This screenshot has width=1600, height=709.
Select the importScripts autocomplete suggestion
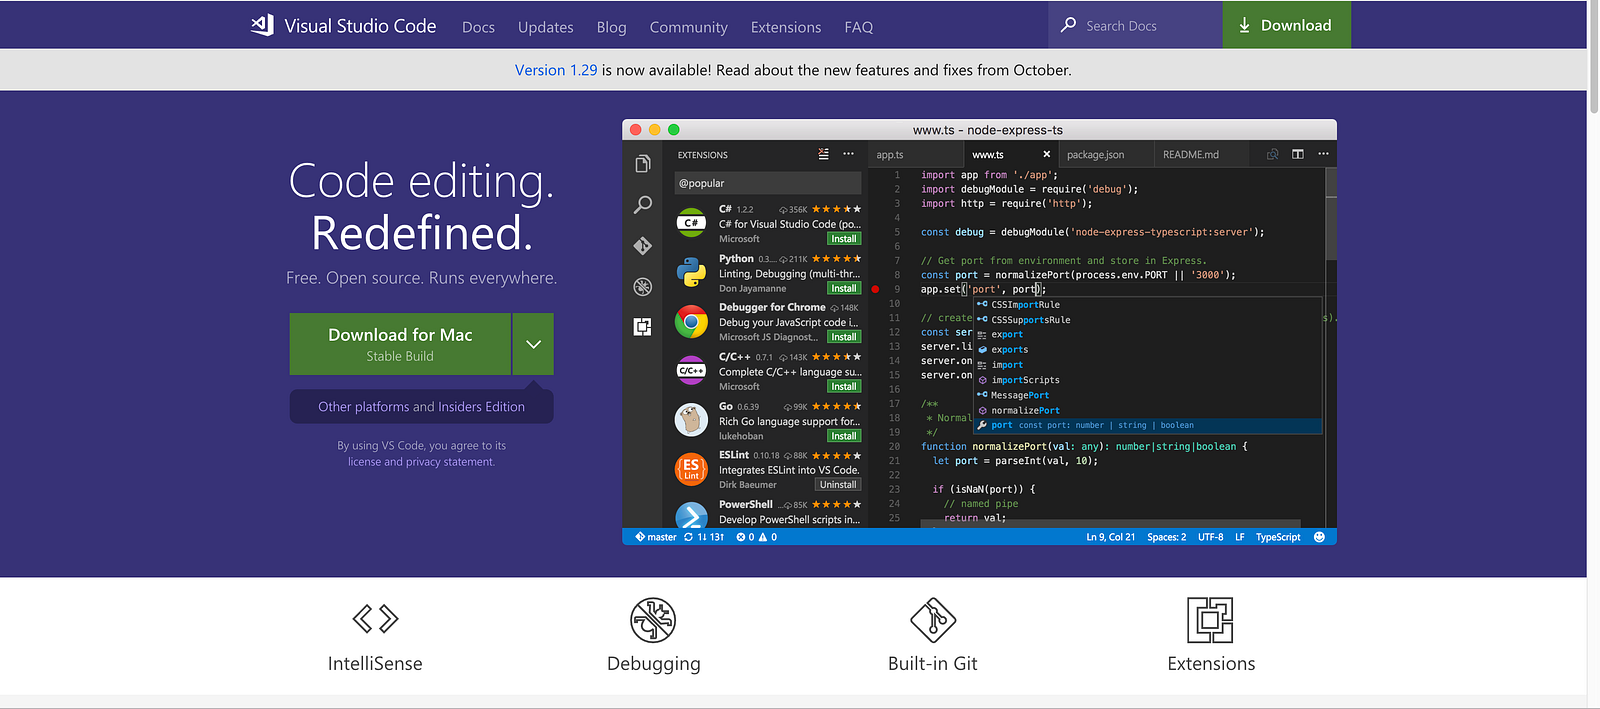point(1148,380)
